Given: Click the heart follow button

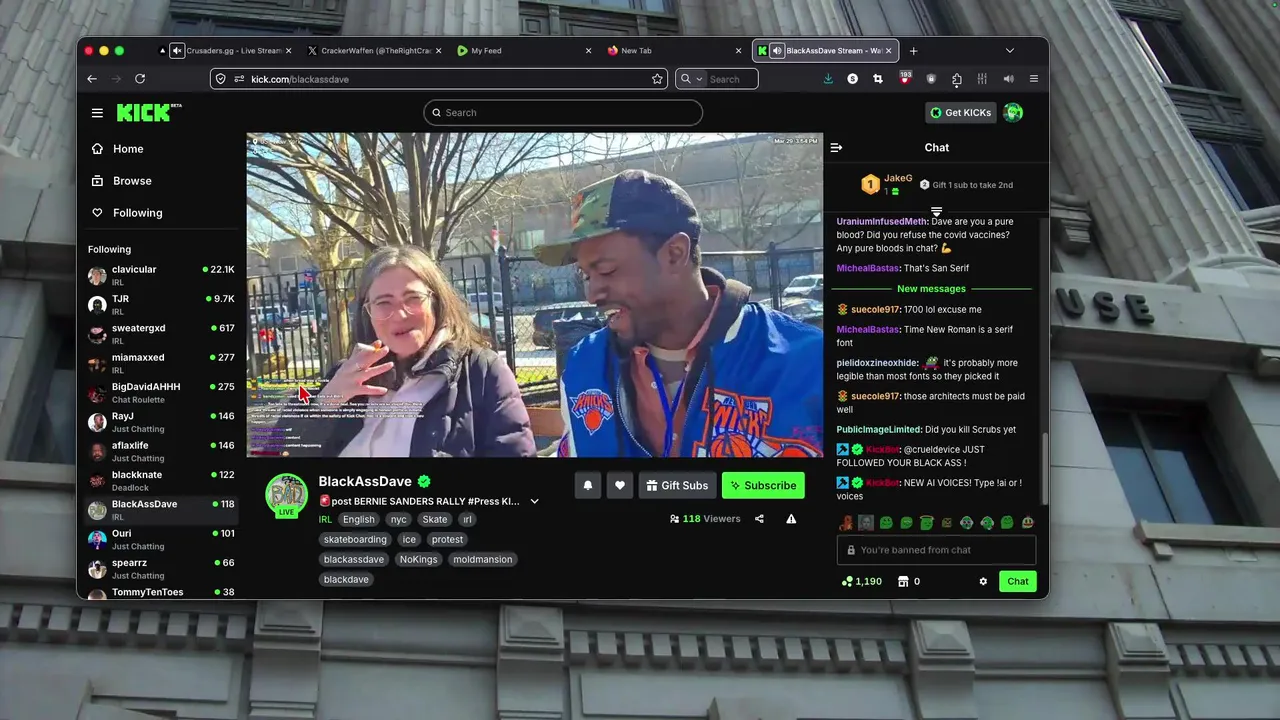Looking at the screenshot, I should click(x=620, y=485).
